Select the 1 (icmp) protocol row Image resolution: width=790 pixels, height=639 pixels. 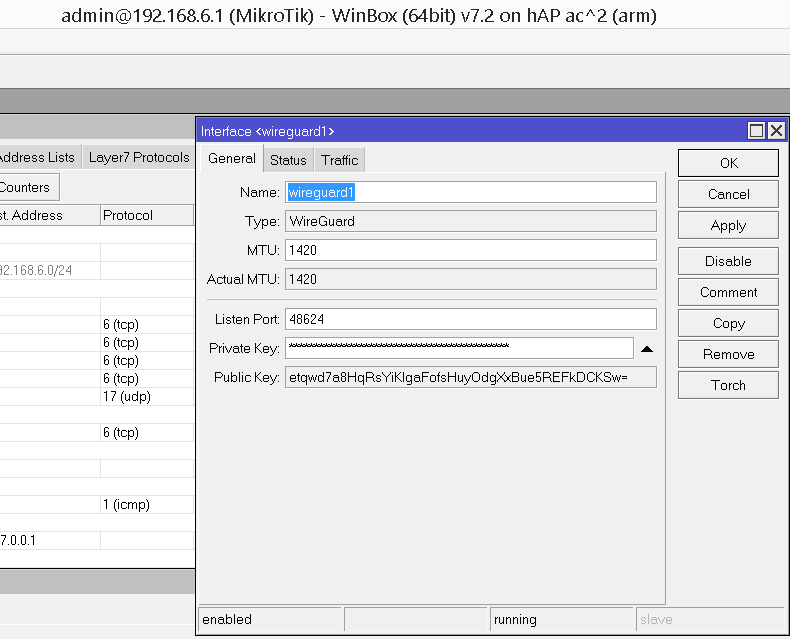pyautogui.click(x=97, y=504)
